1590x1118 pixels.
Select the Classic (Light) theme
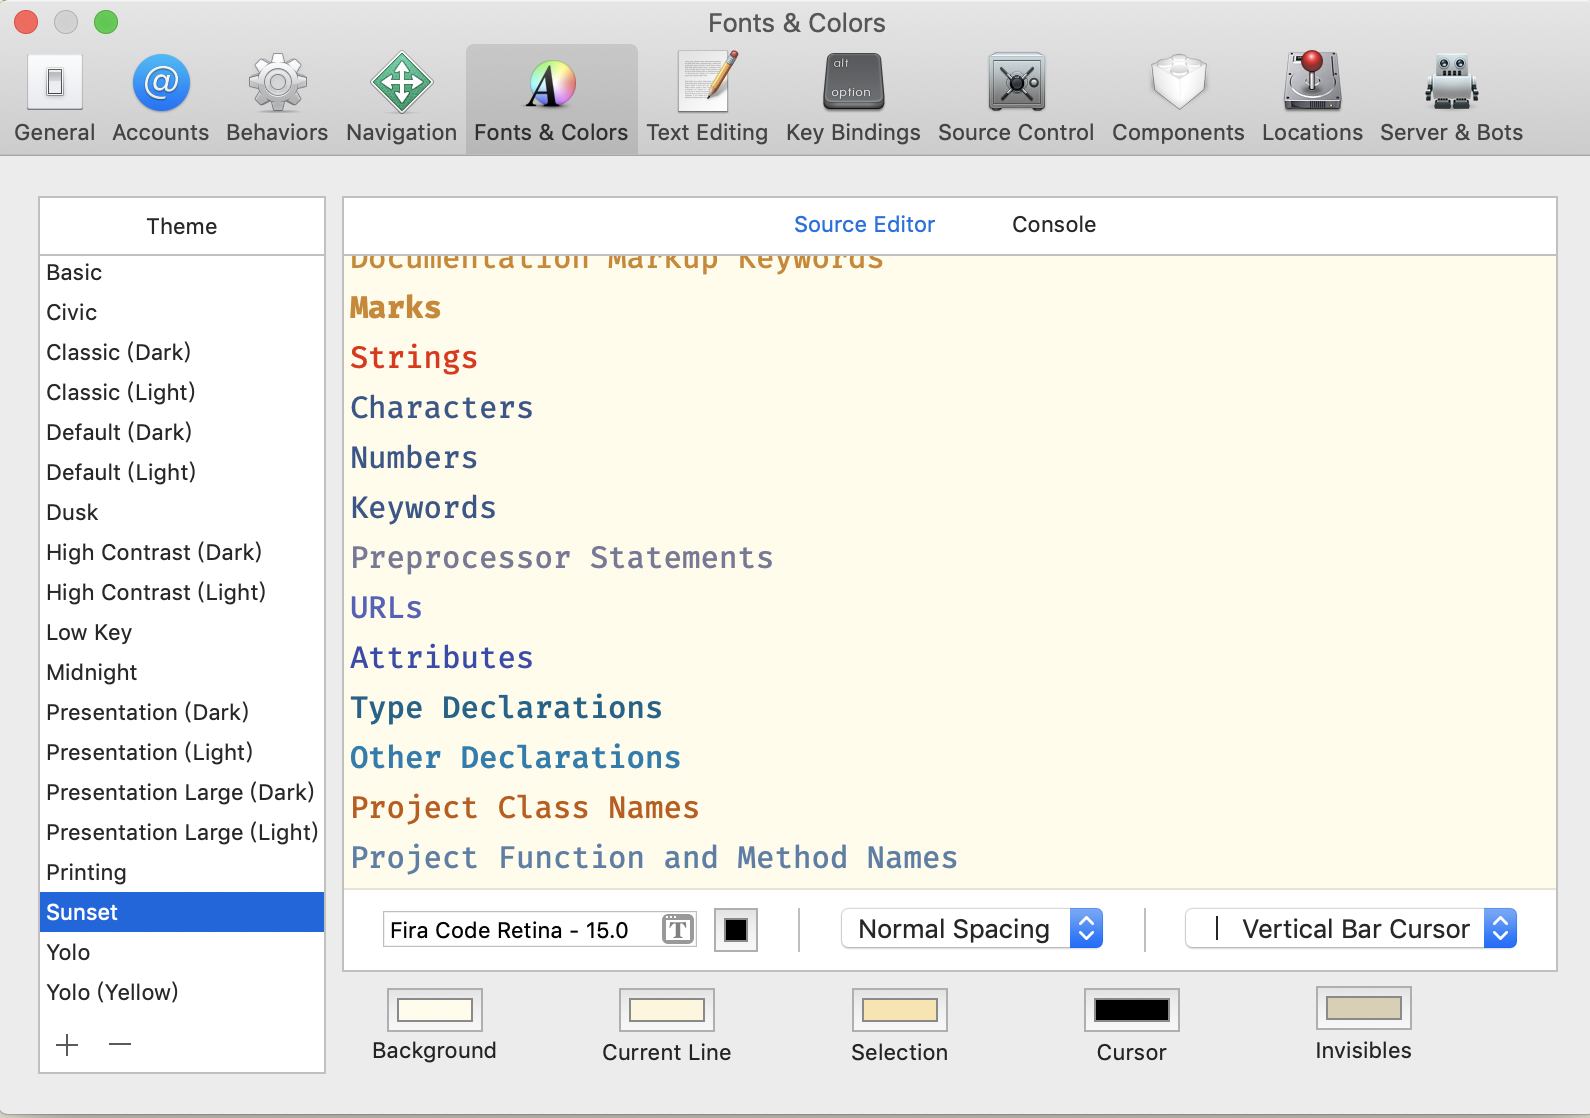pos(182,393)
